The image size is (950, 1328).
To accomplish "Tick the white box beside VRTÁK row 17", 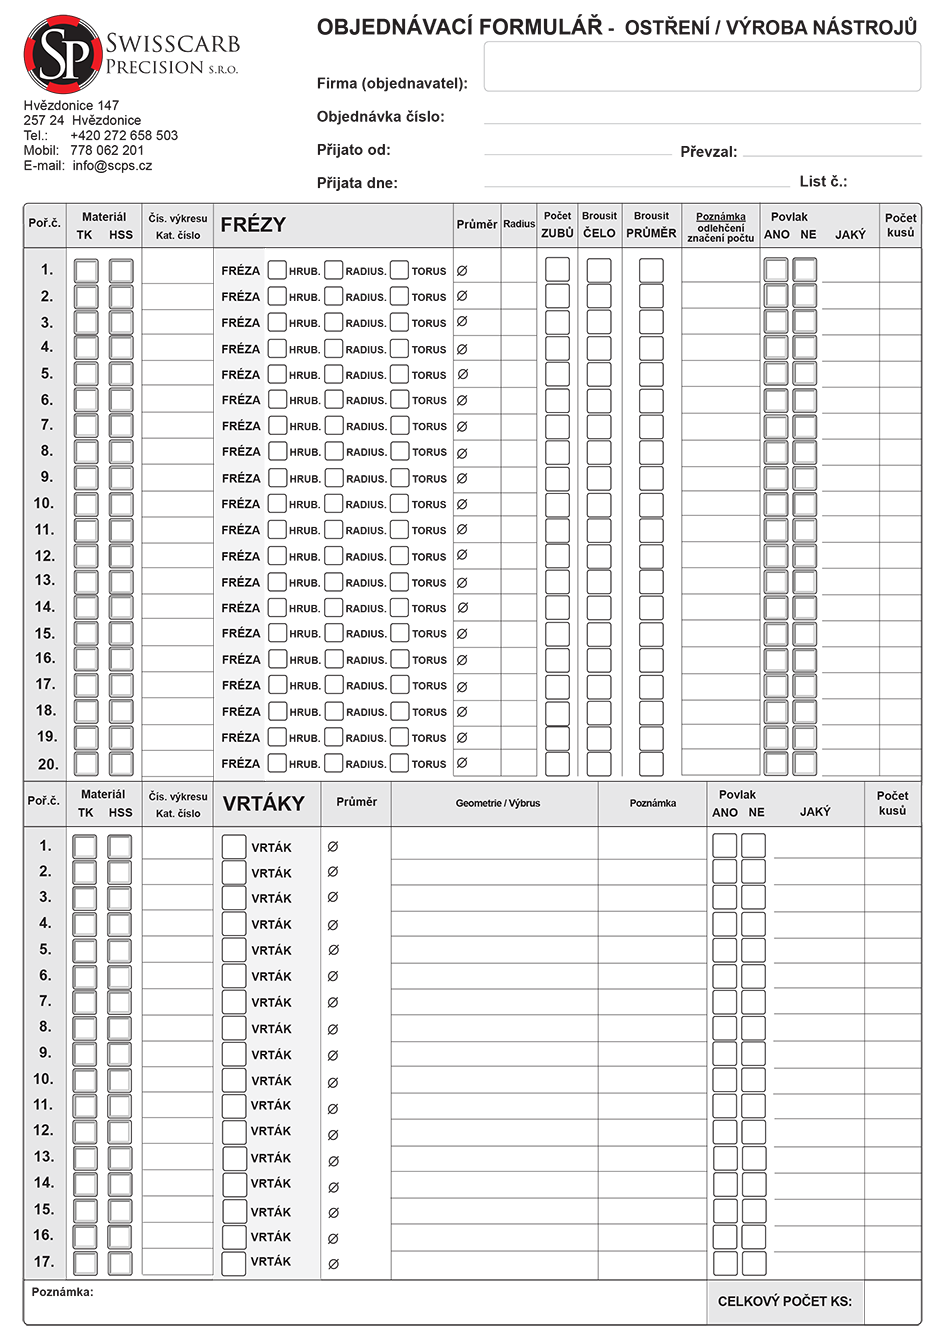I will coord(234,1262).
